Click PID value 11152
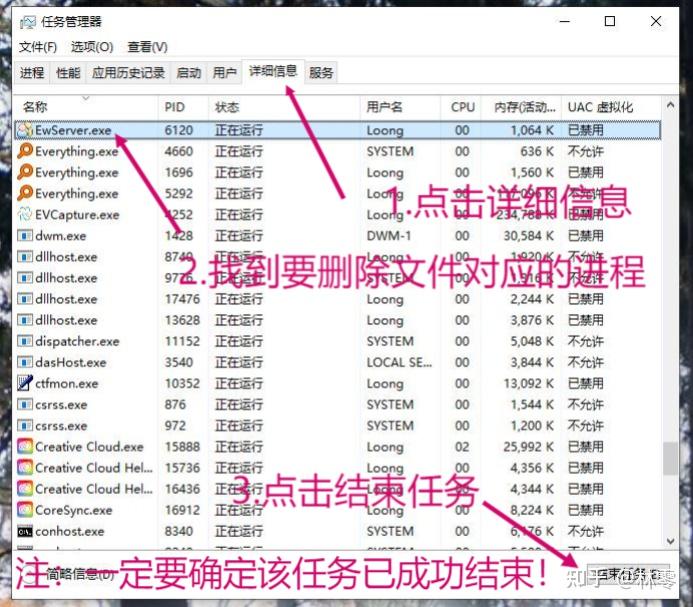 pyautogui.click(x=182, y=341)
